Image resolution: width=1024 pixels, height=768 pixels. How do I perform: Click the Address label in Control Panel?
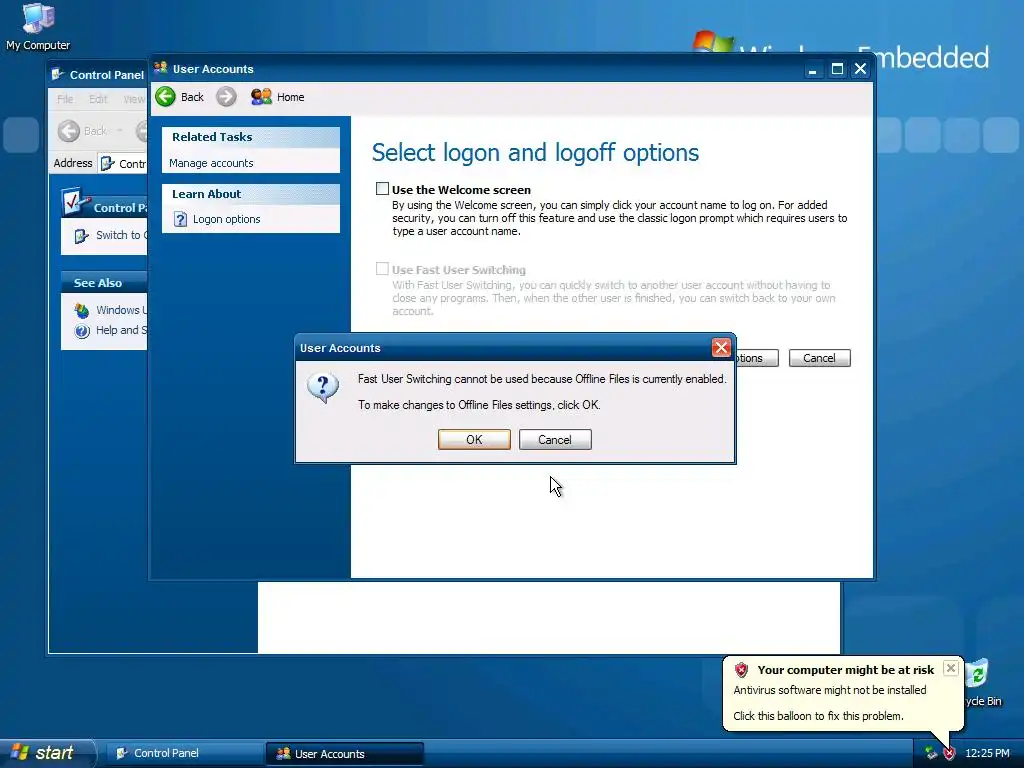click(72, 163)
